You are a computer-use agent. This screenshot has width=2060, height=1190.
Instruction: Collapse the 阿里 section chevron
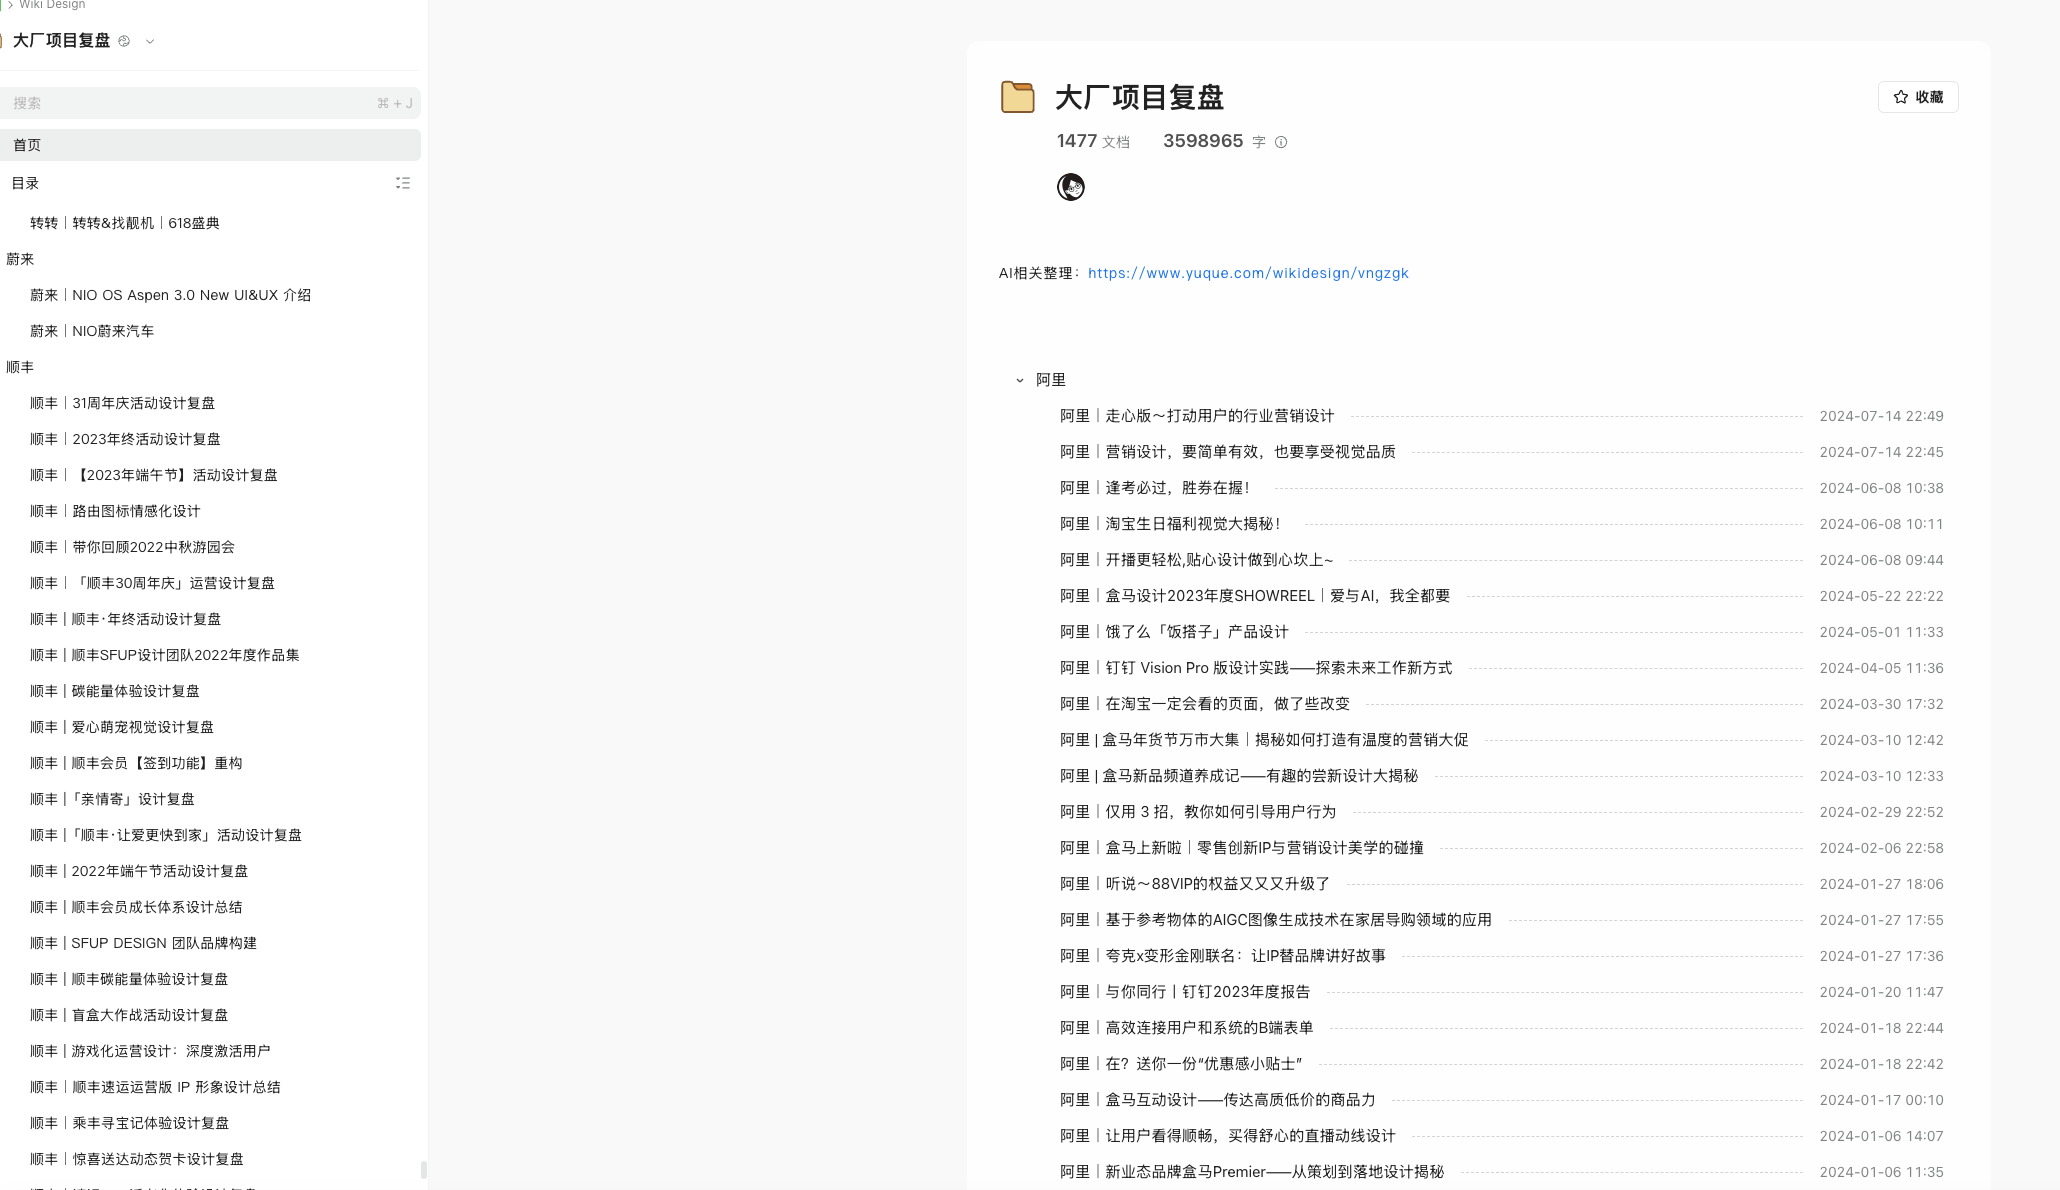coord(1019,380)
